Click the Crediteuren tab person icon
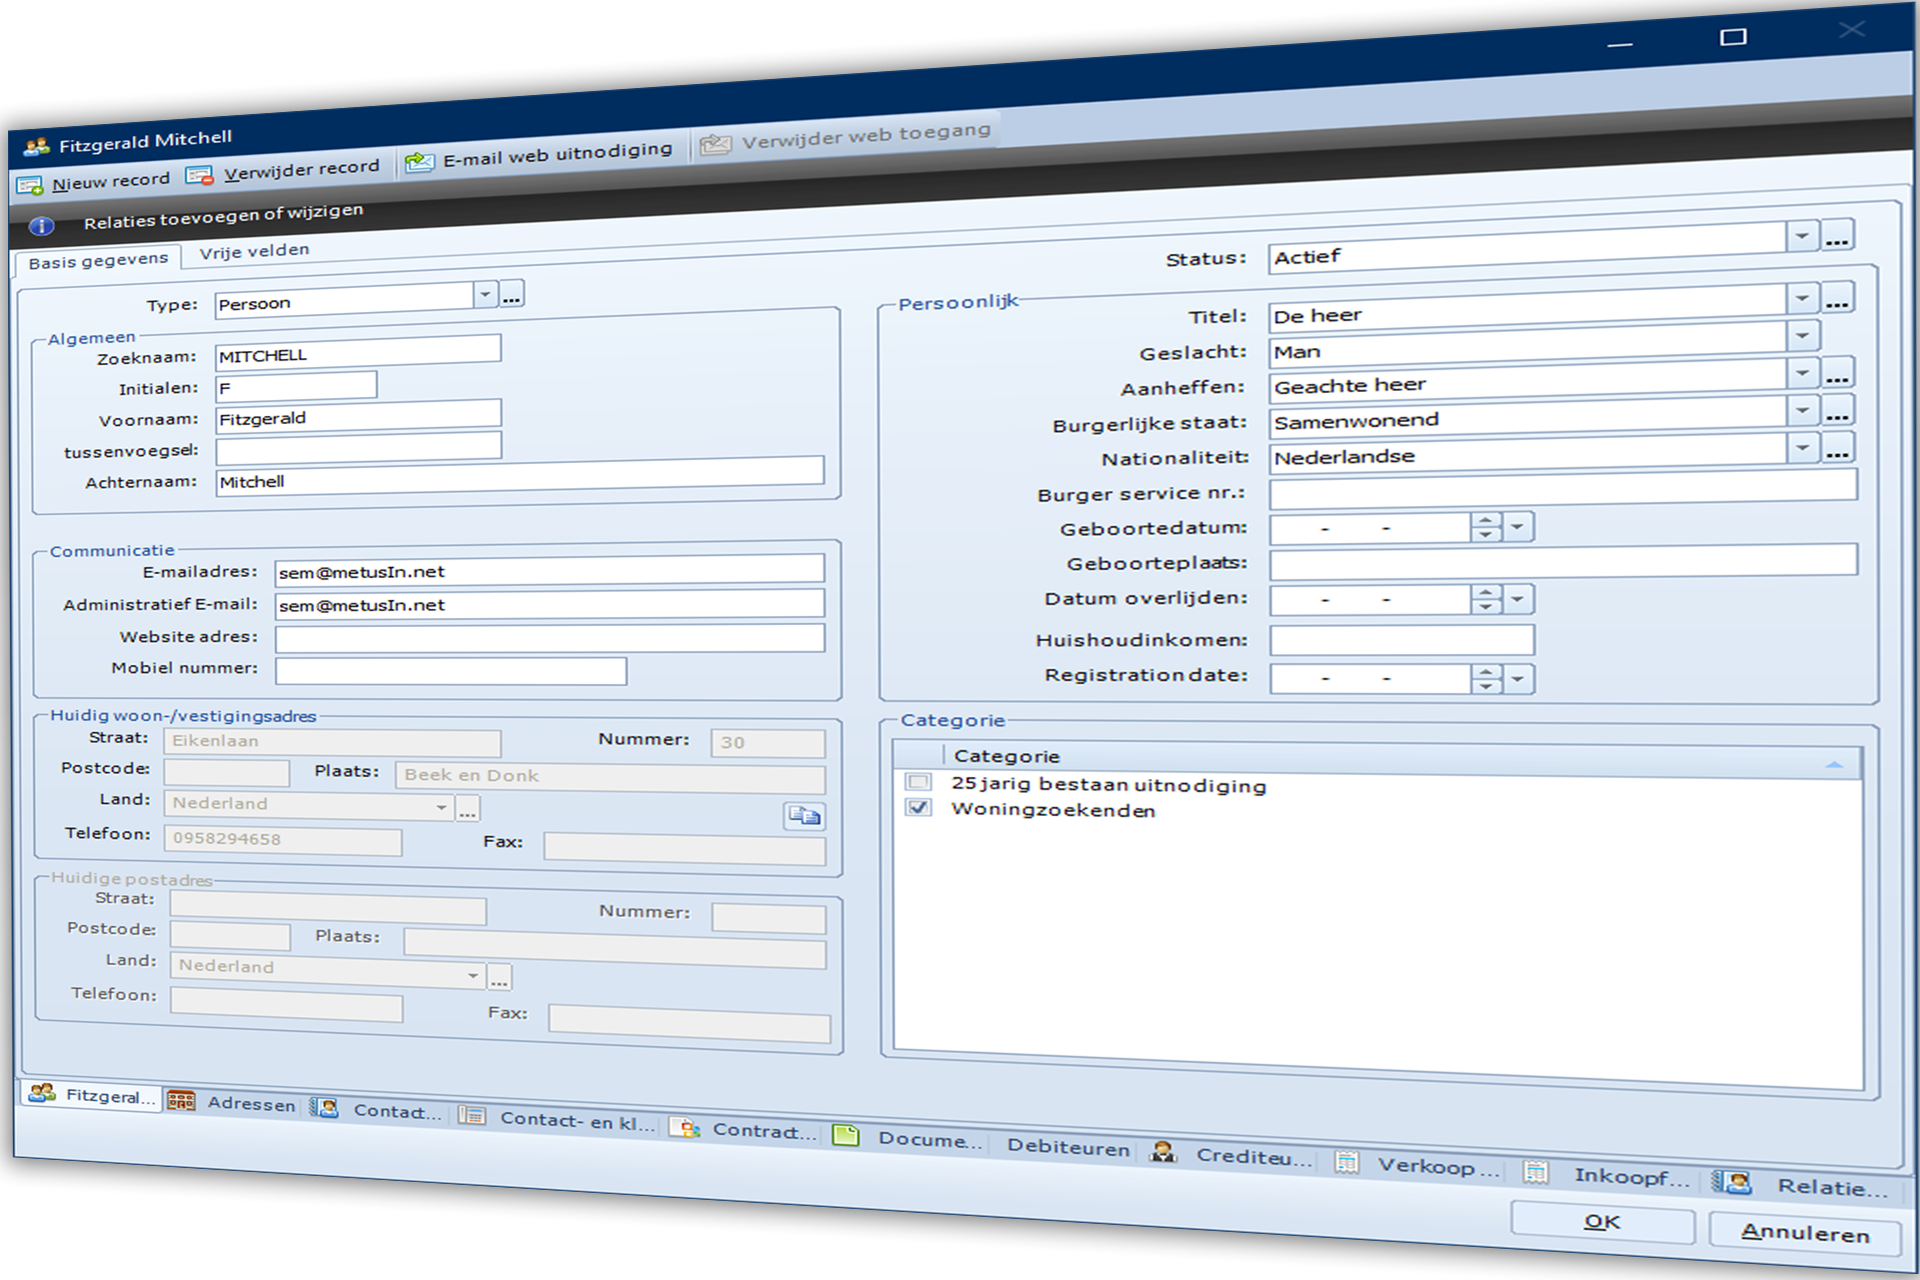The width and height of the screenshot is (1920, 1280). tap(1162, 1152)
